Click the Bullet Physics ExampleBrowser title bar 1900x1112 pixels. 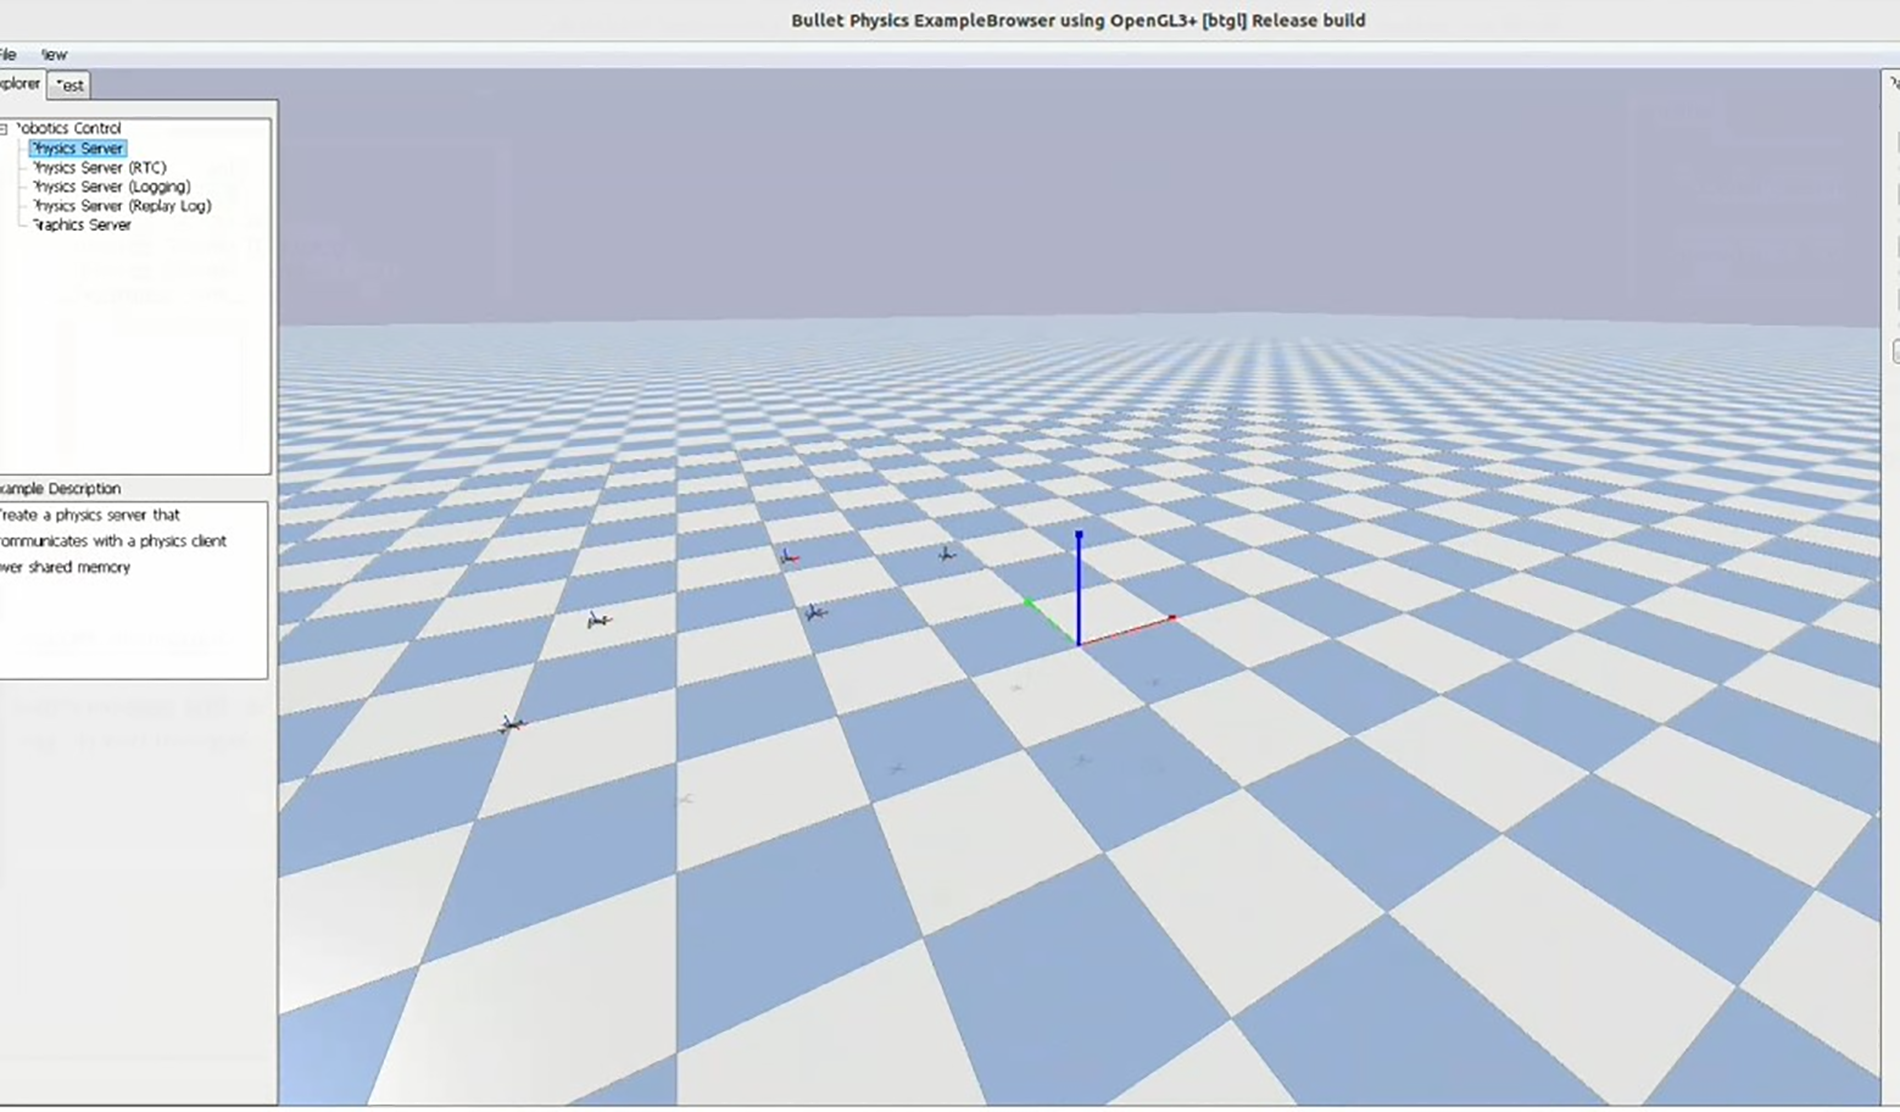click(x=1077, y=20)
